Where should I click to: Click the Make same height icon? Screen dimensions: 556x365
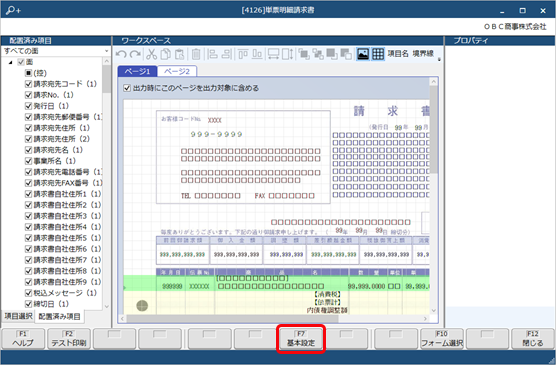coord(288,54)
